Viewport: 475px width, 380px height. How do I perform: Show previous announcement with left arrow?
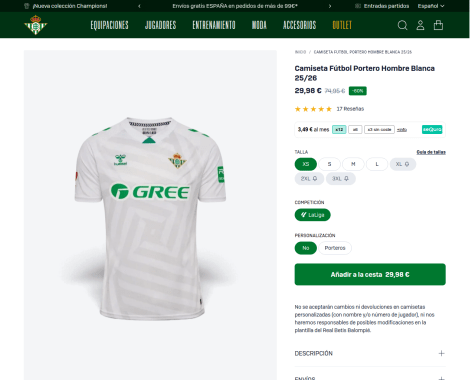pos(139,6)
